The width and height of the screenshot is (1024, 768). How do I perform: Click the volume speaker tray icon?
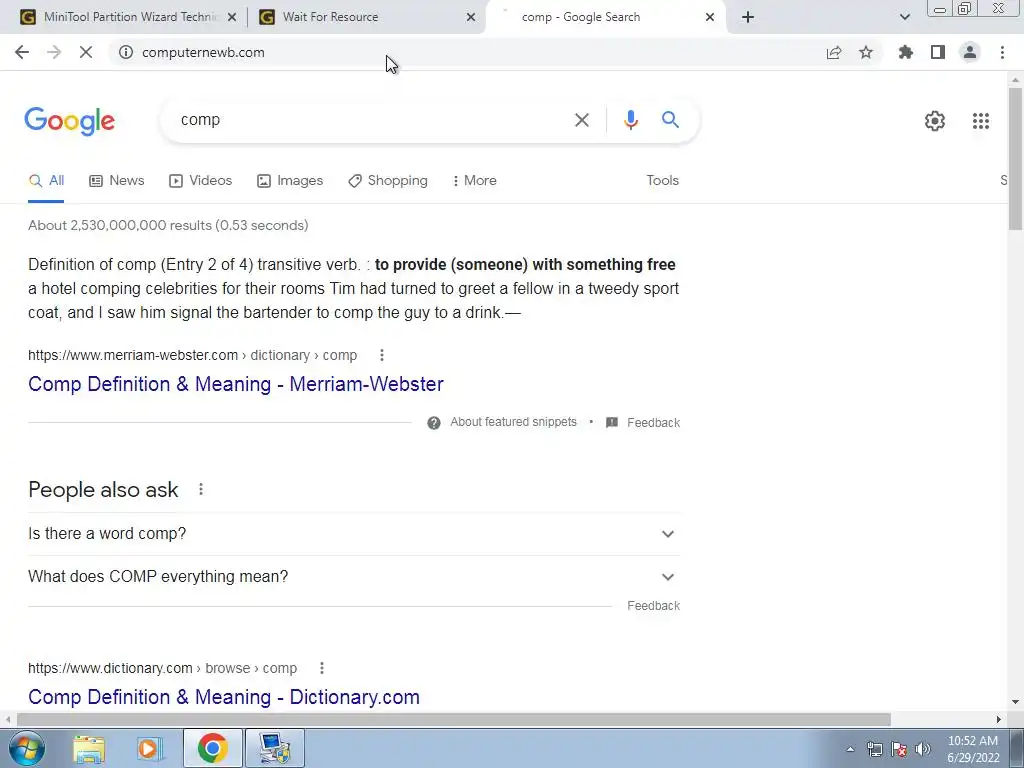coord(923,749)
